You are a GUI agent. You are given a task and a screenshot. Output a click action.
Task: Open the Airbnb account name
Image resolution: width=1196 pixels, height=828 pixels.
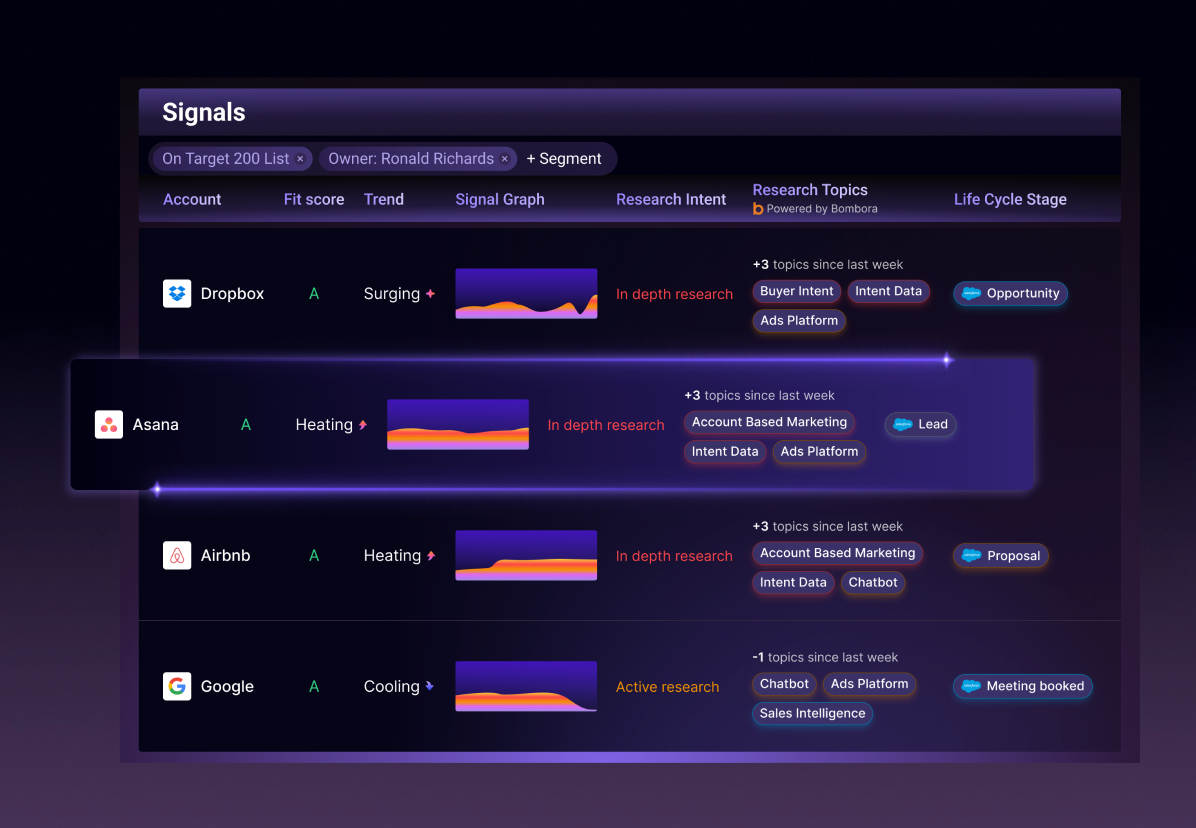[225, 556]
